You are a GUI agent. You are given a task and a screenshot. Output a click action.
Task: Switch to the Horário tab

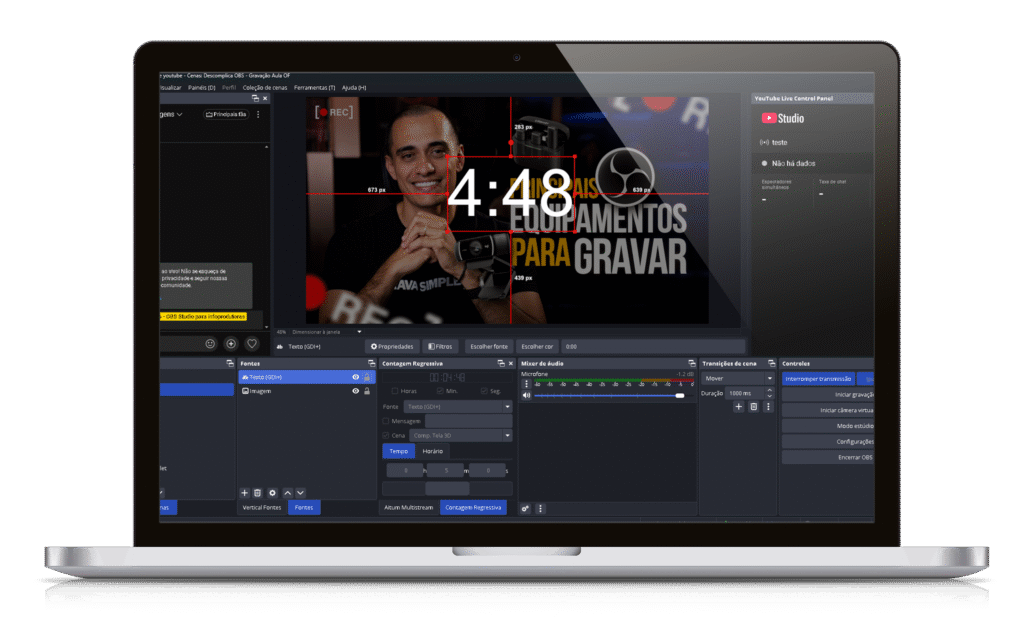click(x=432, y=451)
